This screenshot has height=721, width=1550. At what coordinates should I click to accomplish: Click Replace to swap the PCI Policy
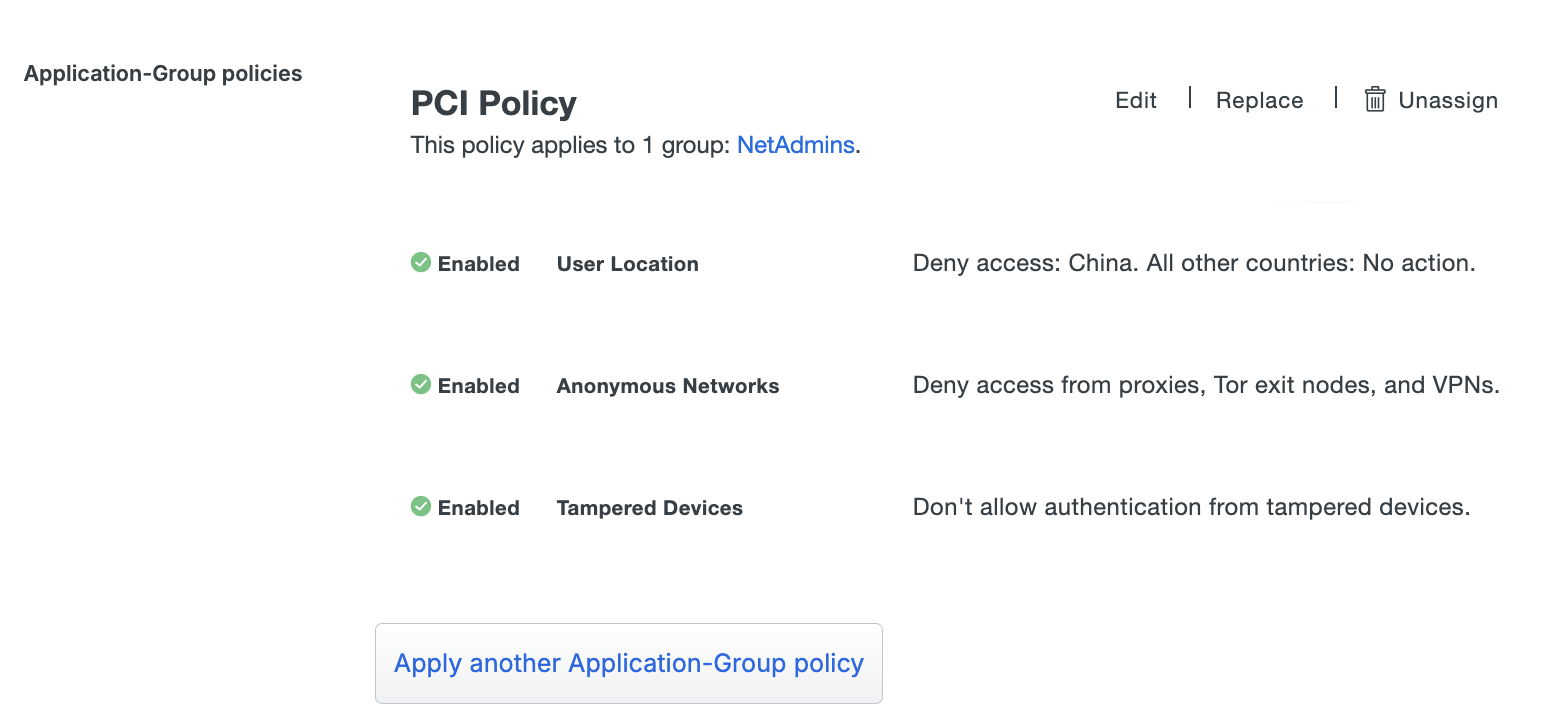pos(1259,99)
